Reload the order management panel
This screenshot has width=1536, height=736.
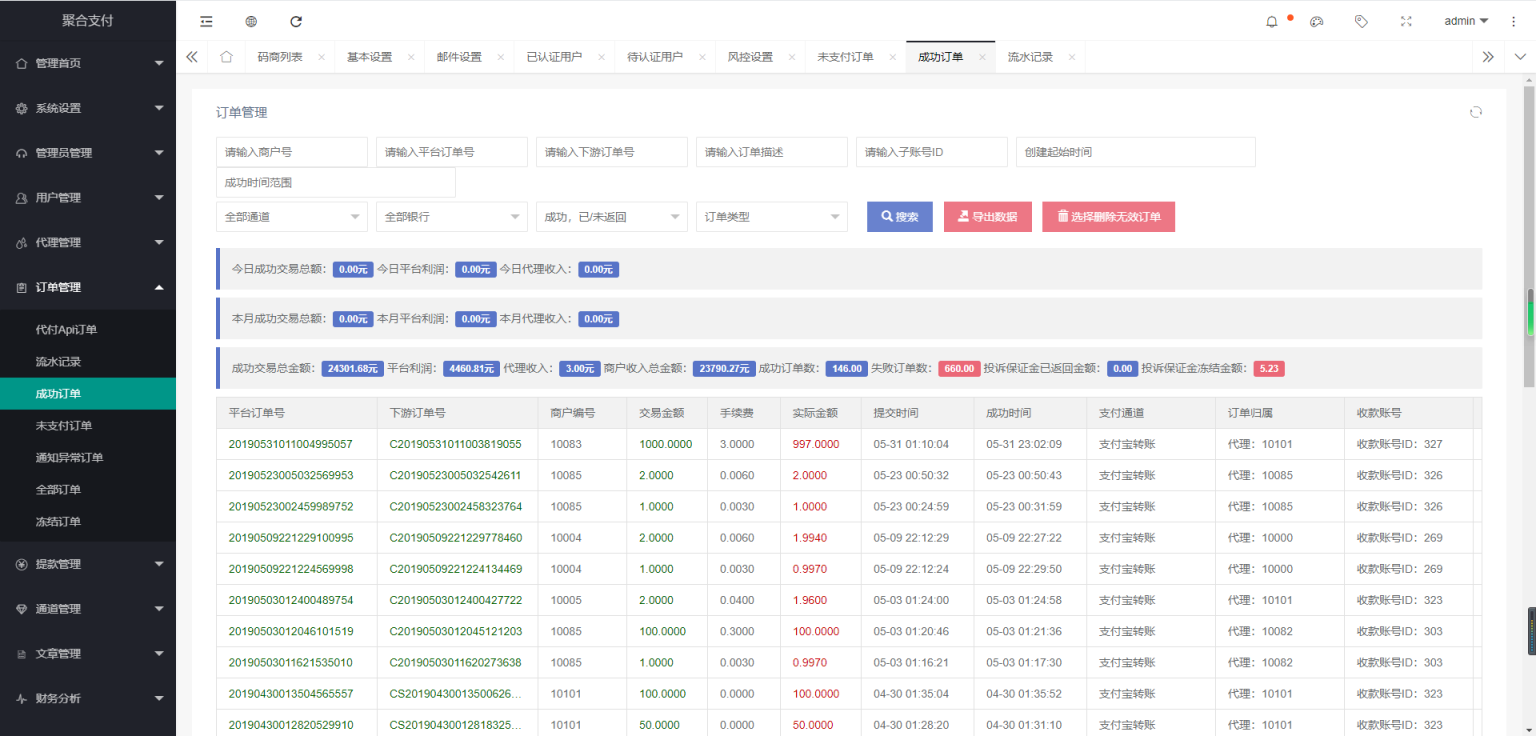pos(1475,112)
